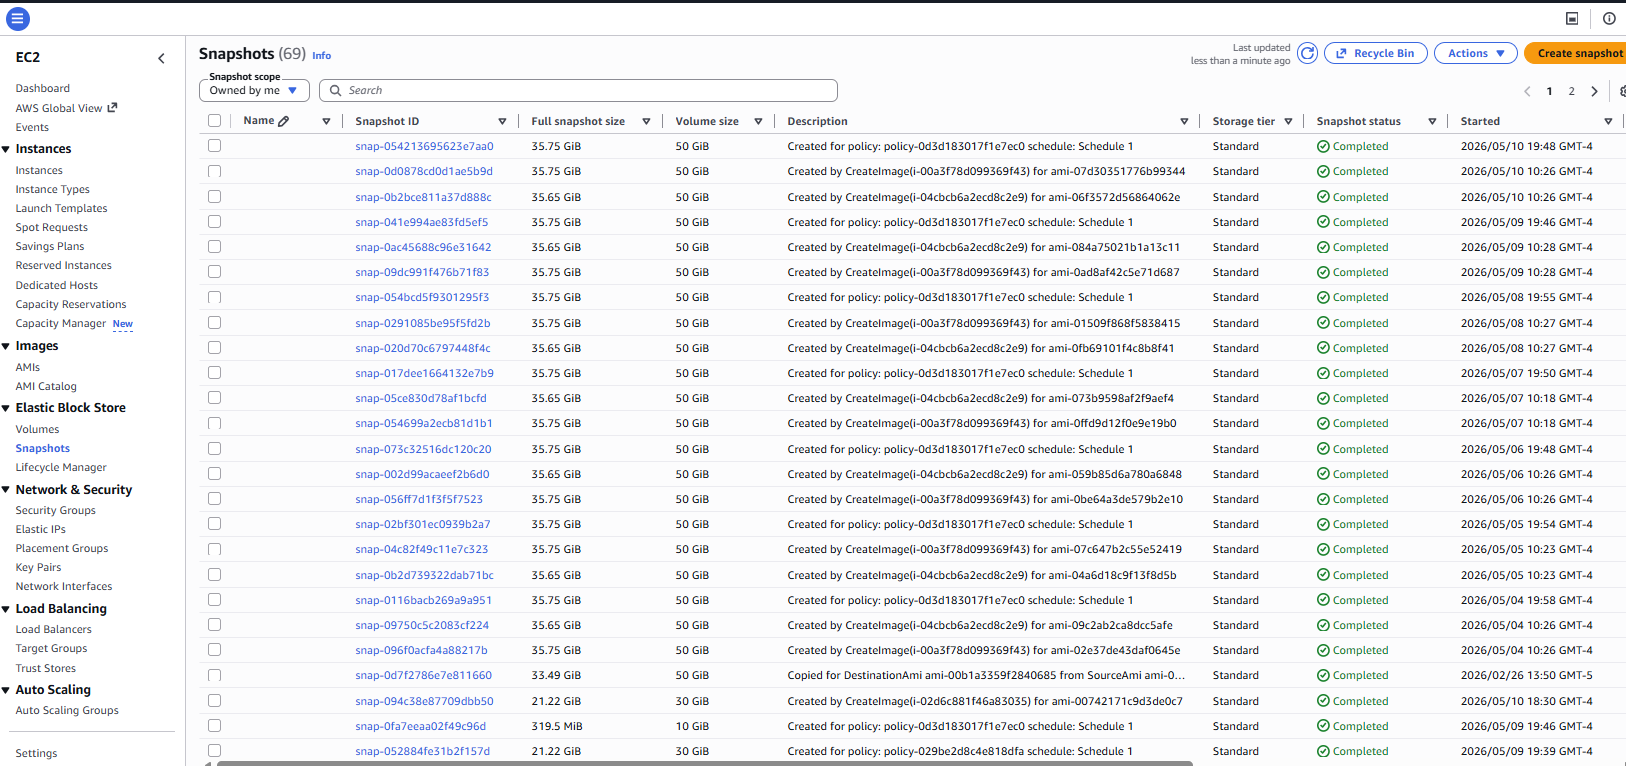Select all snapshots with header checkbox
This screenshot has width=1626, height=766.
pos(214,121)
